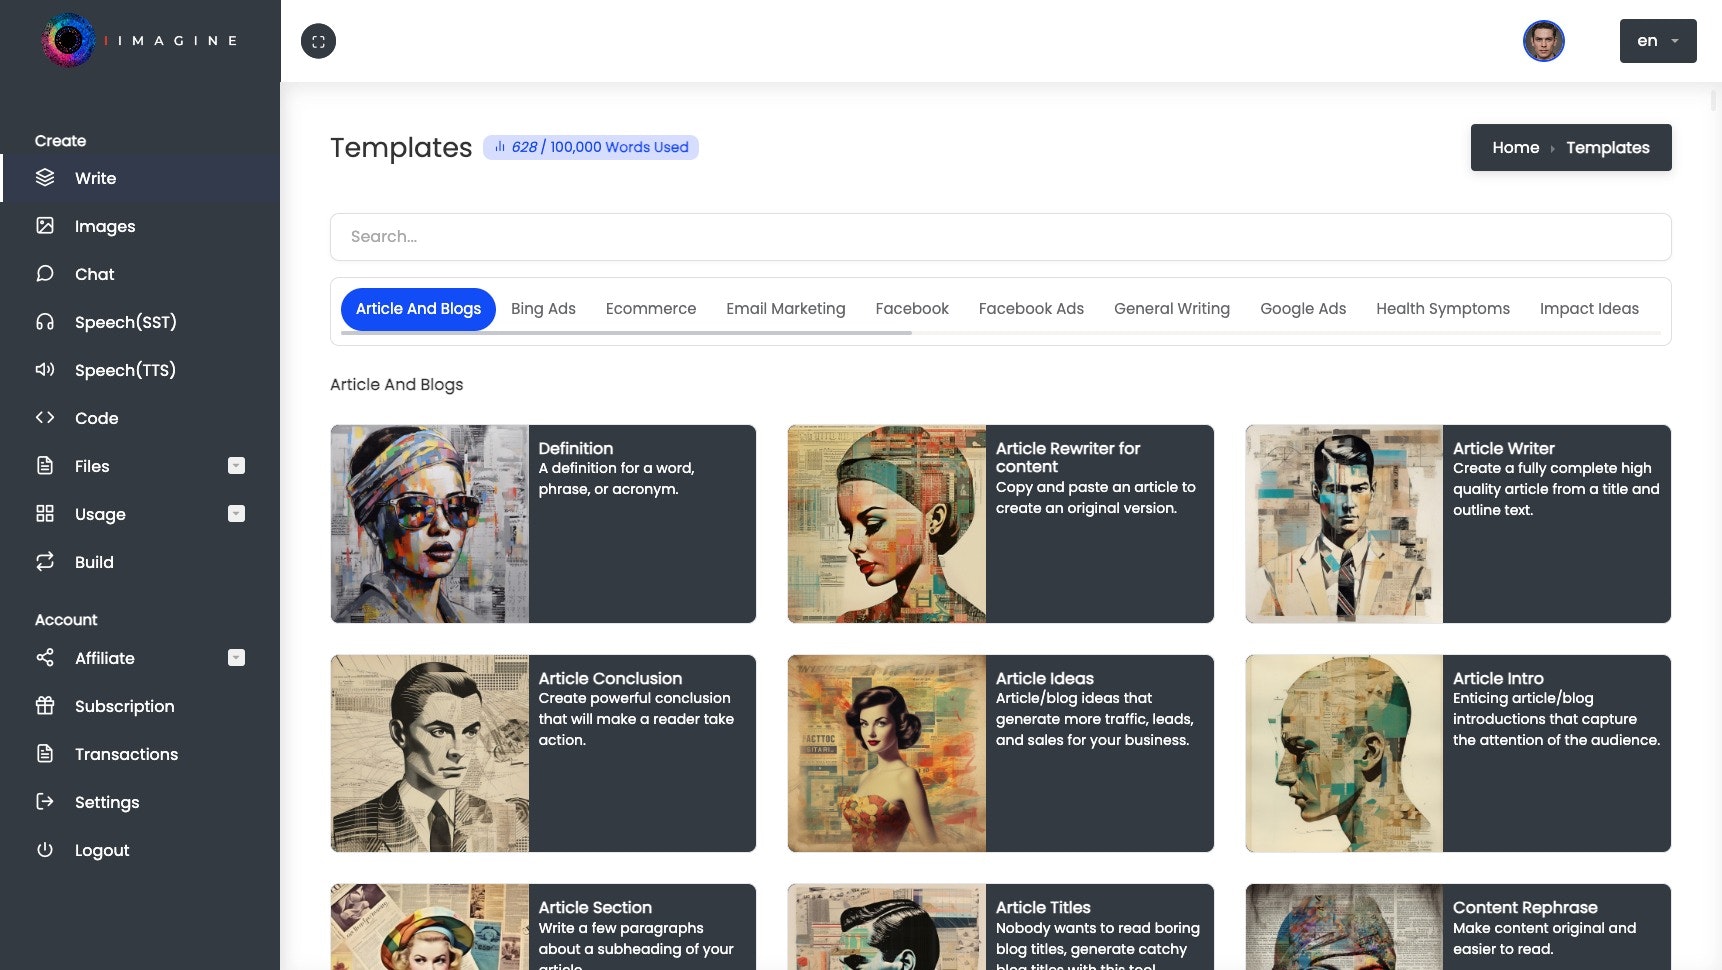Image resolution: width=1722 pixels, height=970 pixels.
Task: Open the Article Conclusion template
Action: pyautogui.click(x=543, y=753)
